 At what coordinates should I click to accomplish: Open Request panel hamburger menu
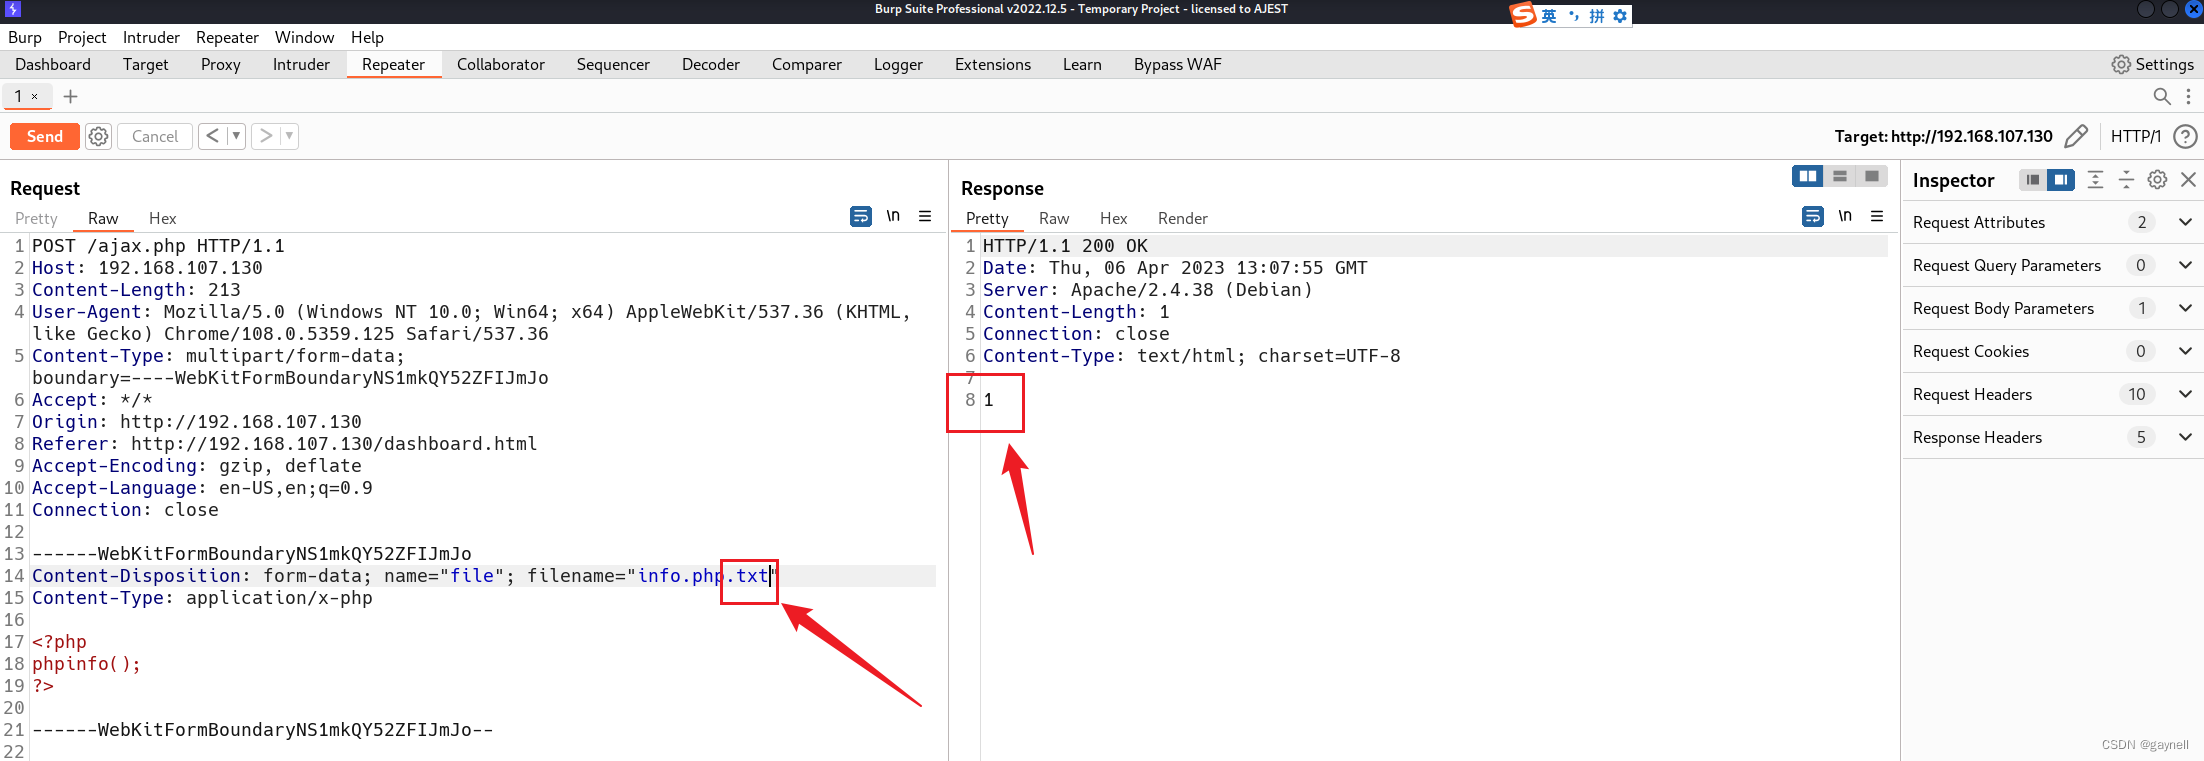925,216
